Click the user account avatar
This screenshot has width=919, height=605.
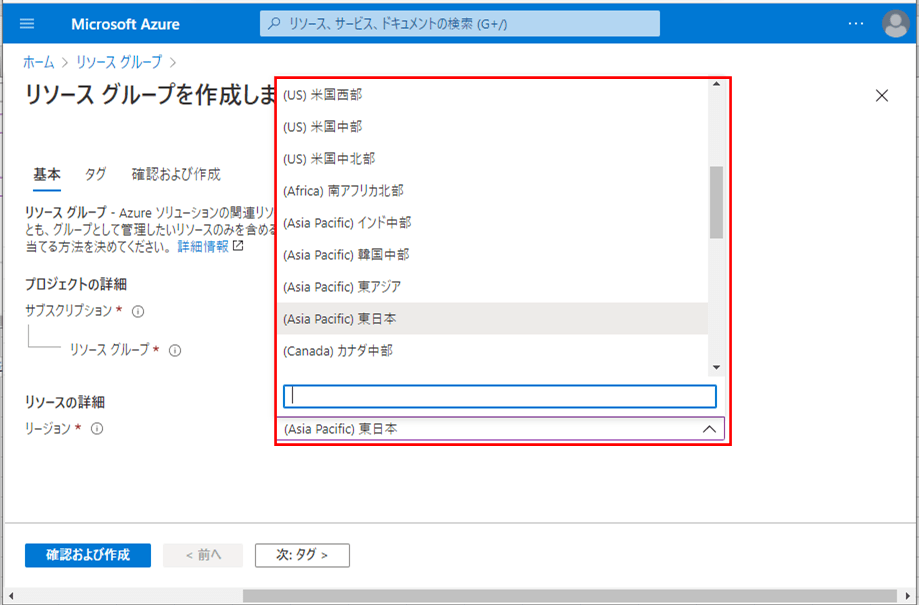coord(895,23)
